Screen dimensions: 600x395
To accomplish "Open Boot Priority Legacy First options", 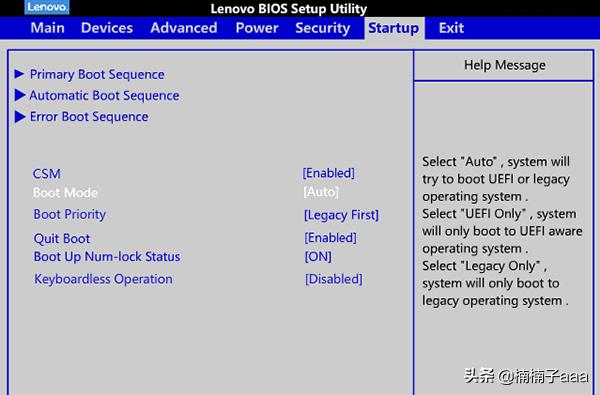I will tap(341, 215).
